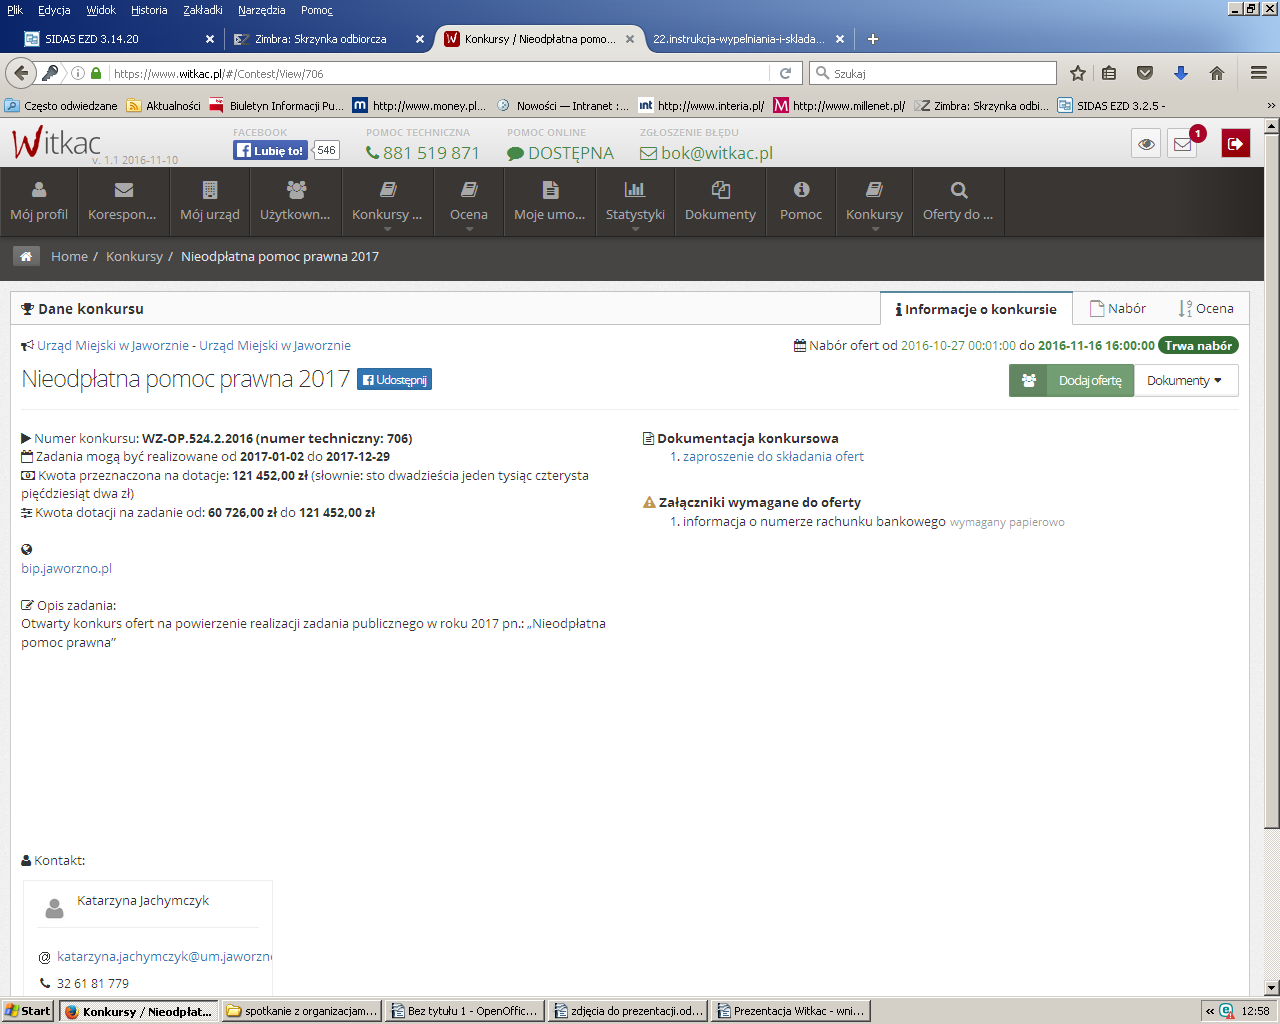This screenshot has width=1280, height=1024.
Task: Expand first Konkursy menu with dropdown arrow
Action: pyautogui.click(x=388, y=201)
